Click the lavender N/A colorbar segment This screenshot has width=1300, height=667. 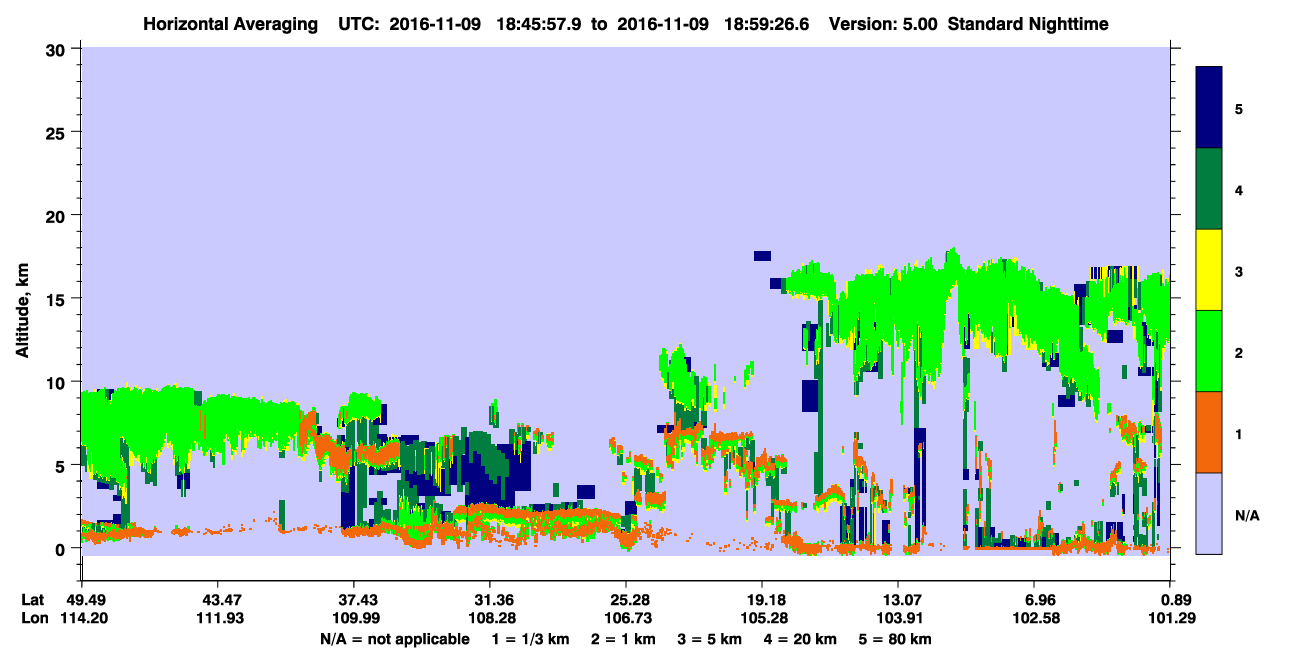tap(1209, 513)
